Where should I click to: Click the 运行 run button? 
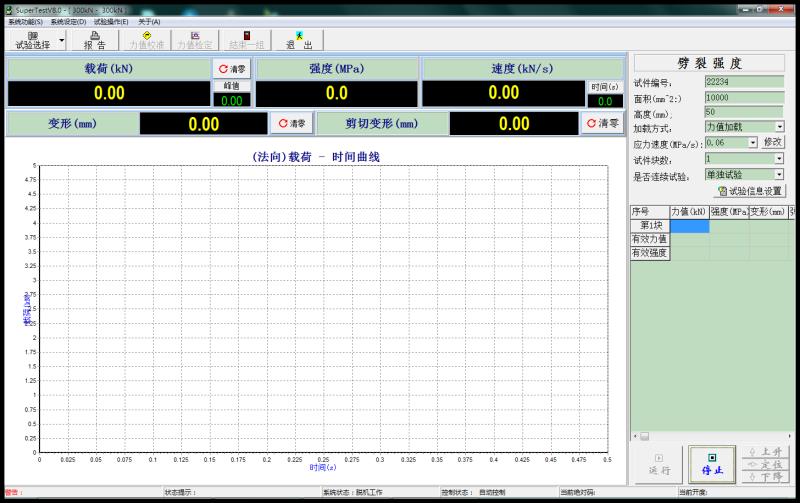(659, 465)
